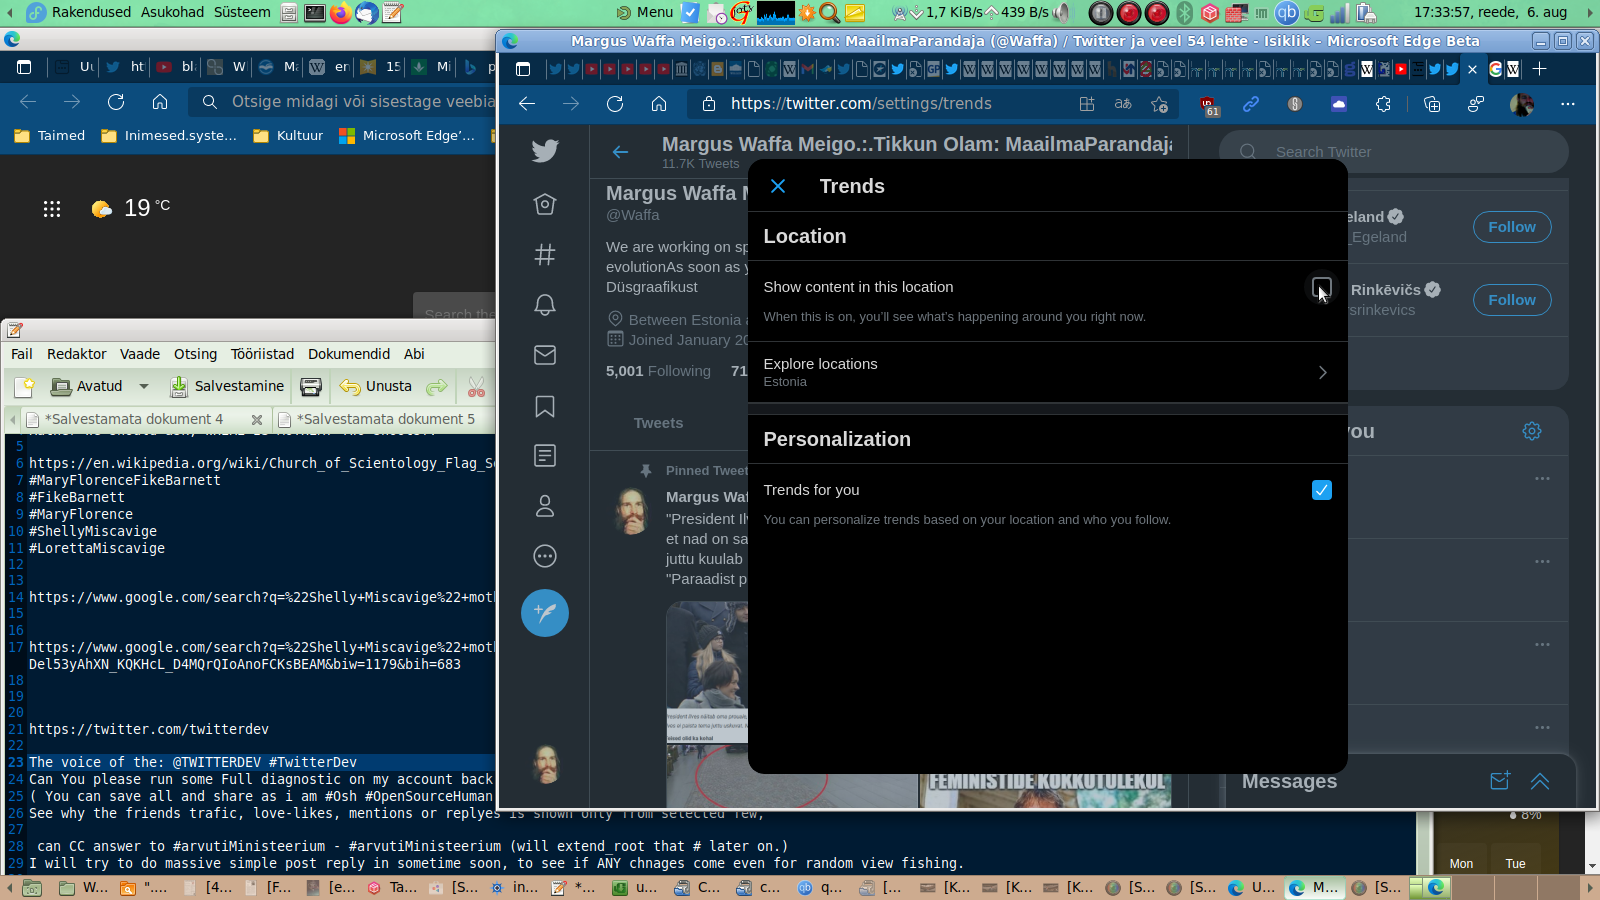Image resolution: width=1600 pixels, height=900 pixels.
Task: Open tab actions menu in Edge Beta
Action: point(523,69)
